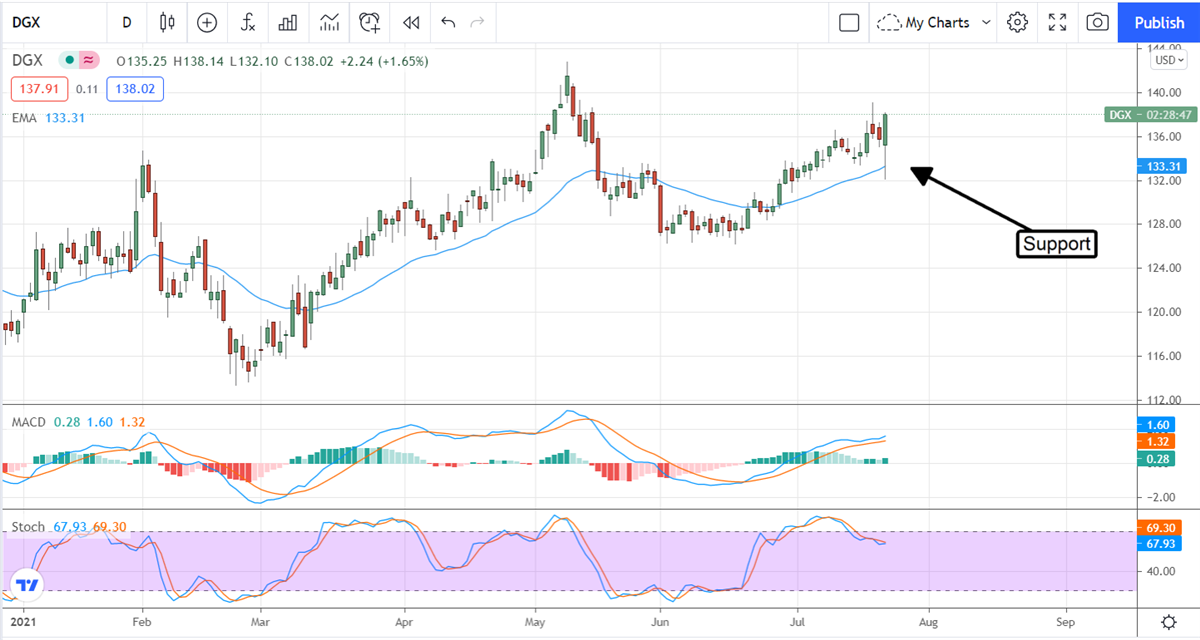
Task: Select the square layout toggle button
Action: pos(849,22)
